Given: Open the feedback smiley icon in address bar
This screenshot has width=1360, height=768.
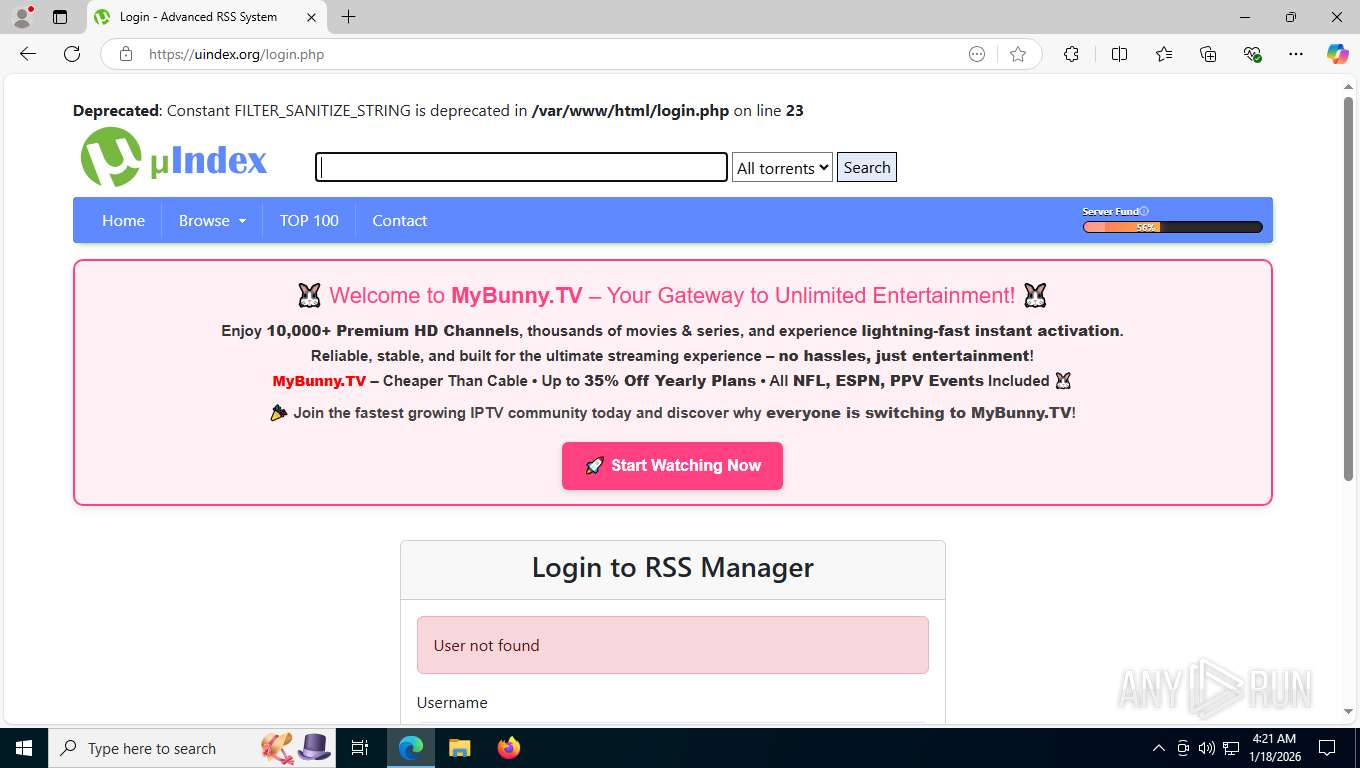Looking at the screenshot, I should (x=977, y=54).
